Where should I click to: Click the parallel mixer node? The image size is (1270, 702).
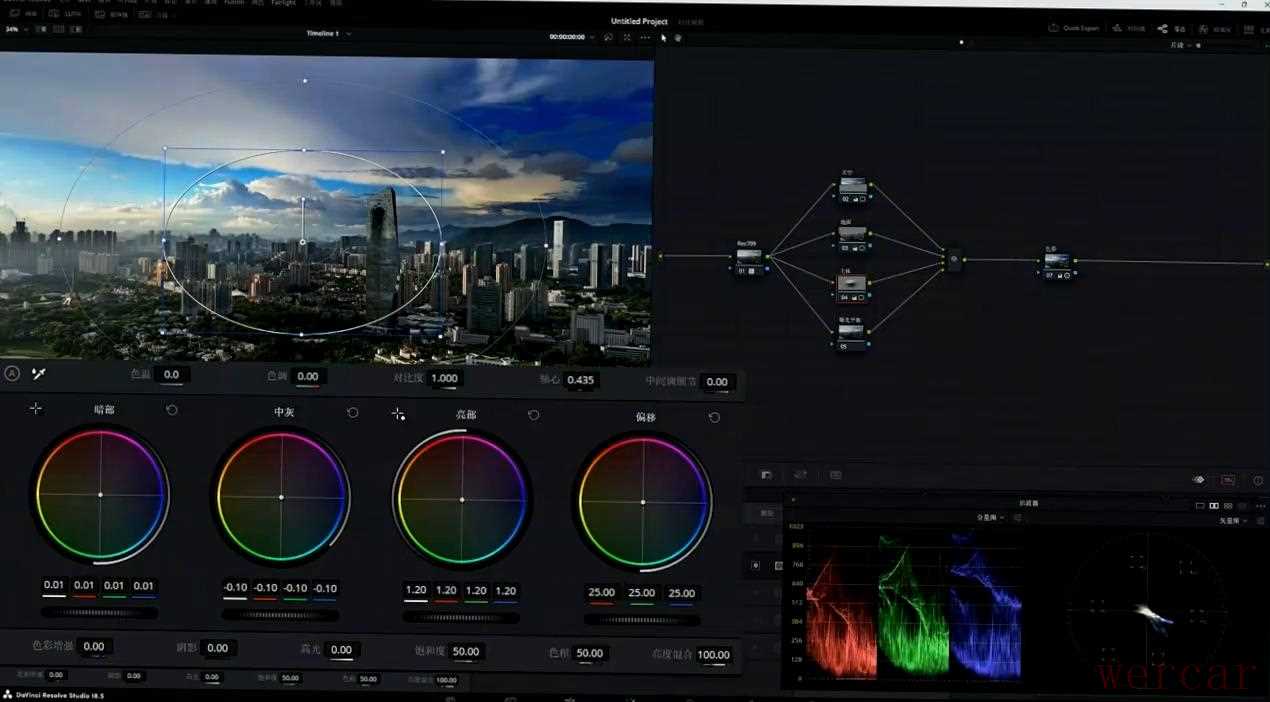(953, 258)
